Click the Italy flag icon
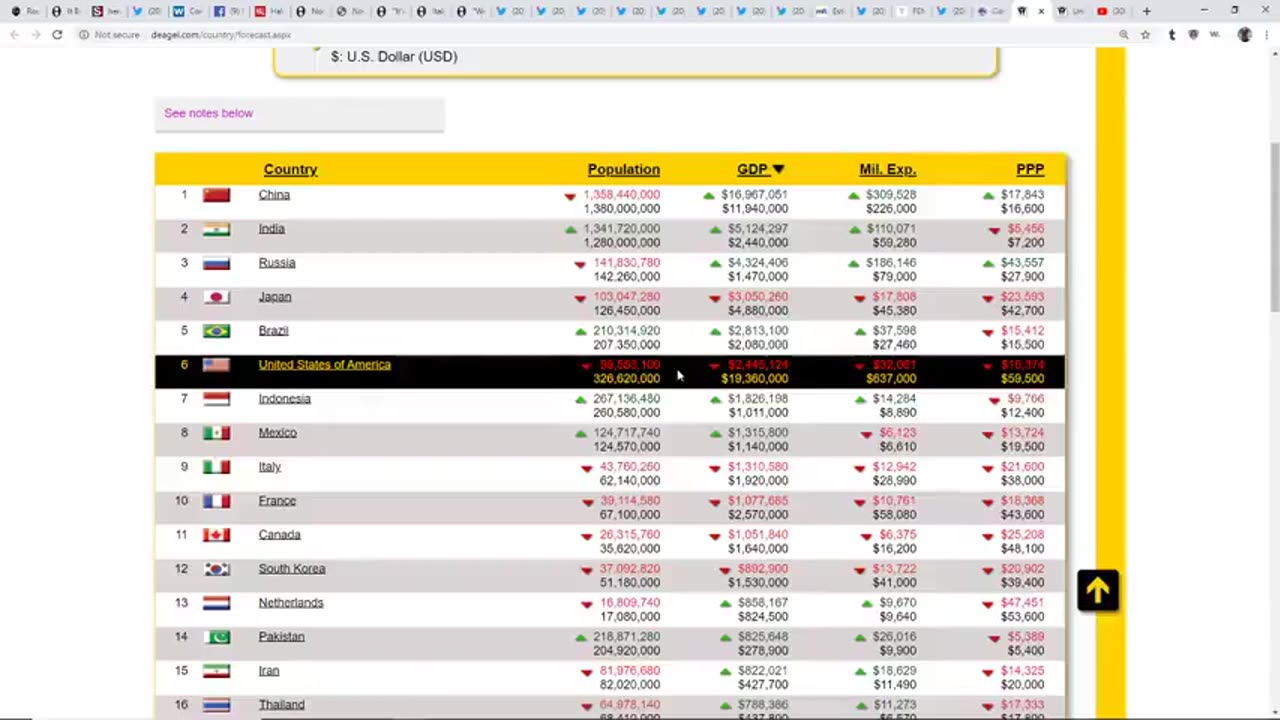1280x720 pixels. pos(216,467)
